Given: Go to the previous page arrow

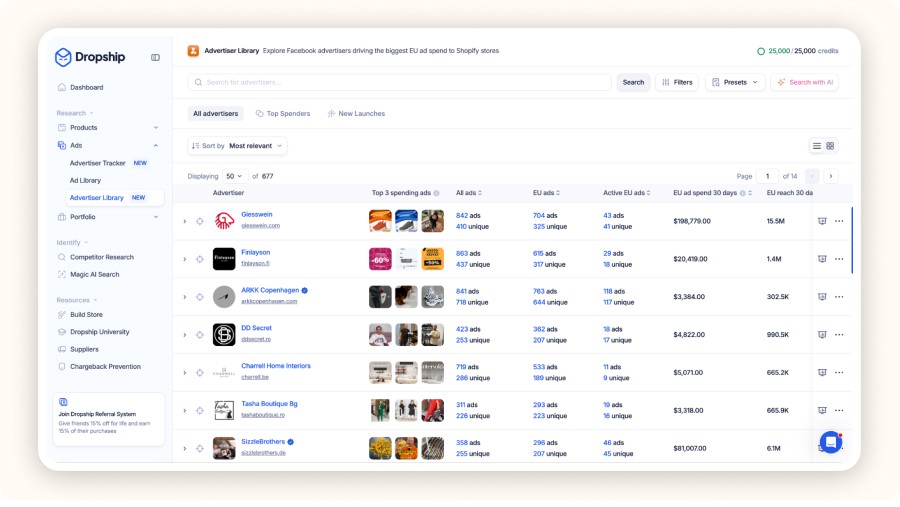Looking at the screenshot, I should click(812, 176).
